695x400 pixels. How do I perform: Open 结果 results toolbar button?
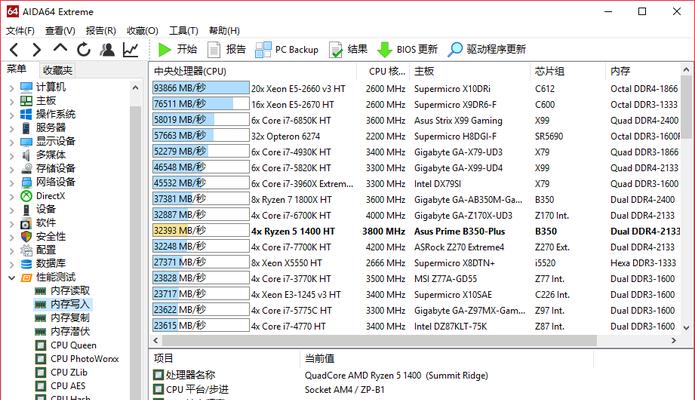(348, 49)
